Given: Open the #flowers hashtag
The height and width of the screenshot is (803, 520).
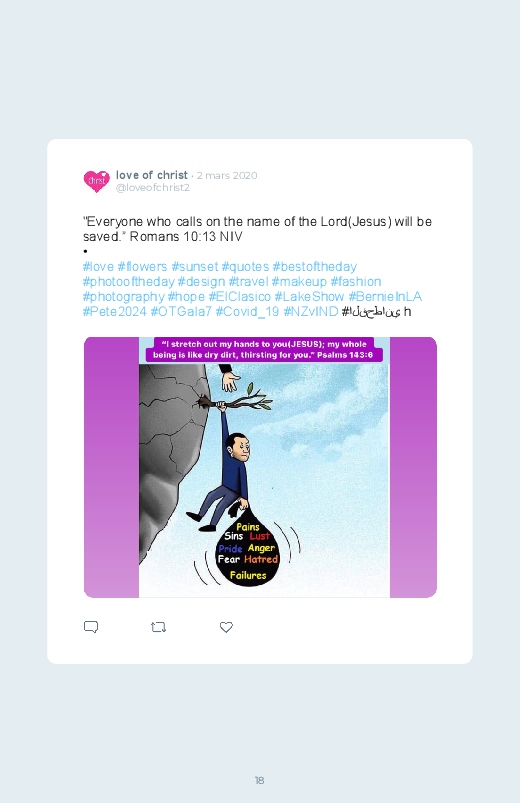Looking at the screenshot, I should (x=142, y=267).
